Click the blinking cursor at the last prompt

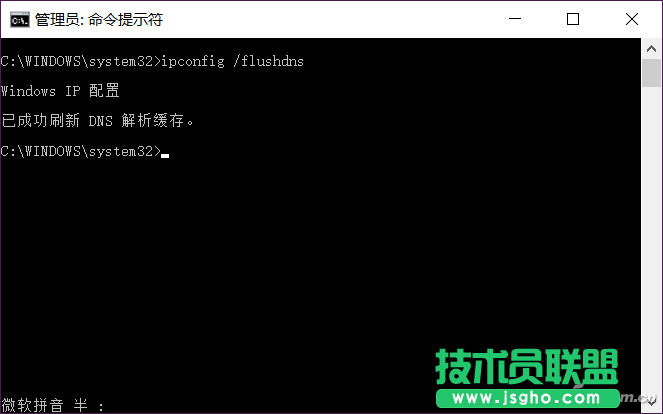[165, 156]
